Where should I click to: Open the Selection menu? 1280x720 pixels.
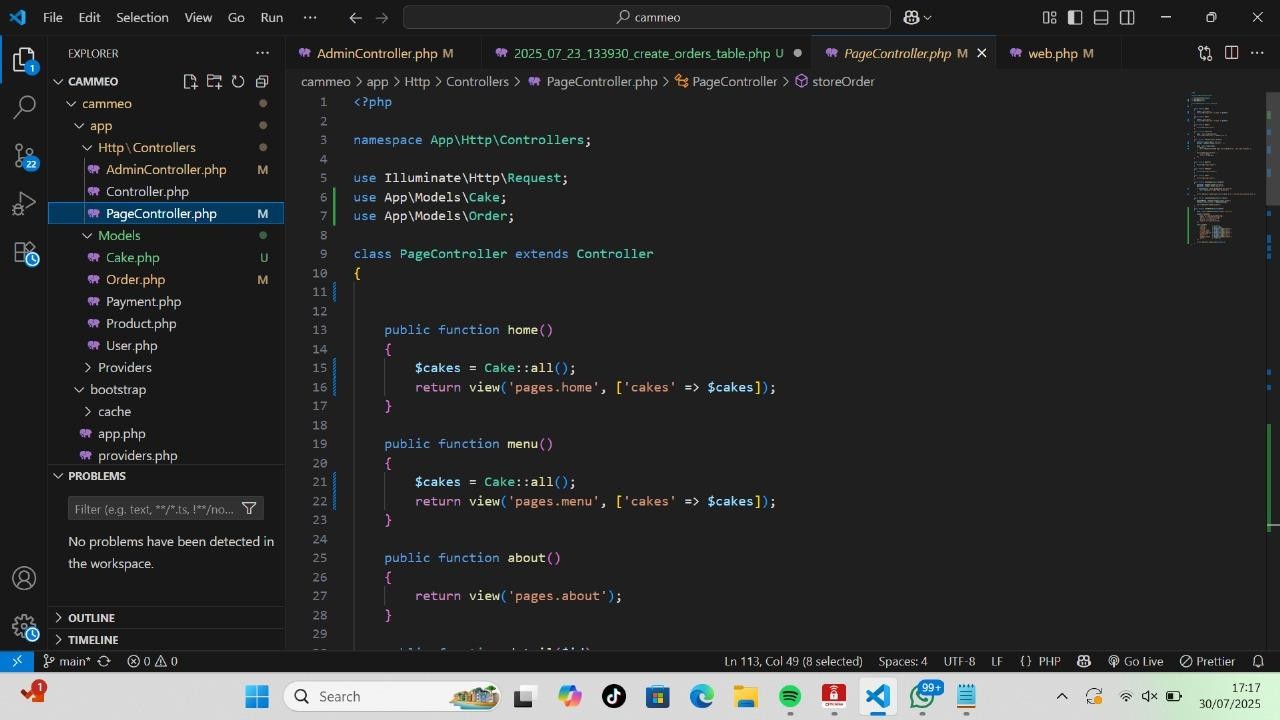[142, 17]
